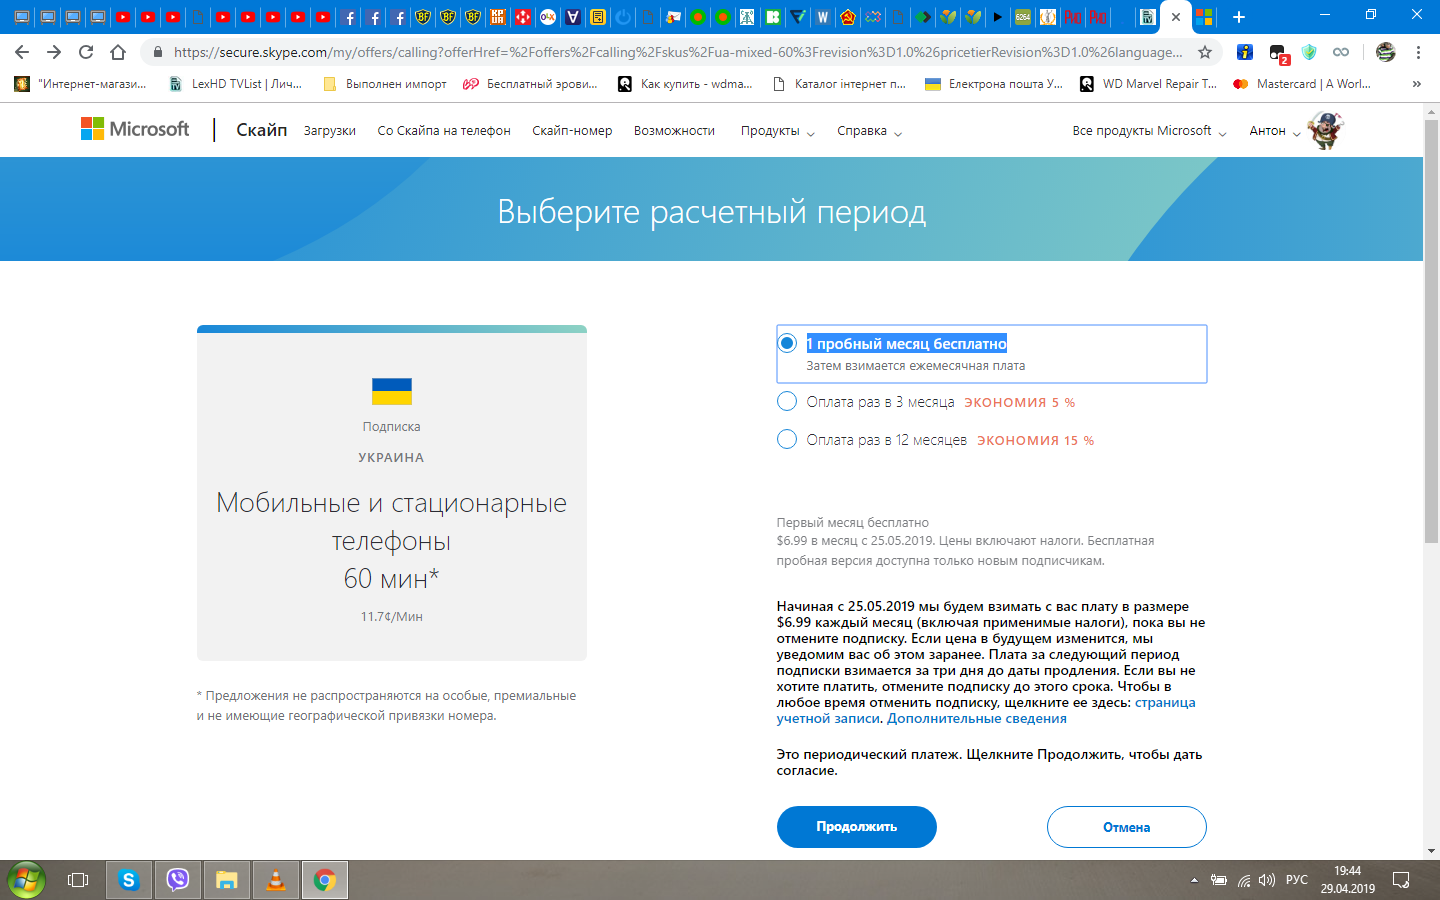Select the 1 free trial month option
1440x900 pixels.
787,343
